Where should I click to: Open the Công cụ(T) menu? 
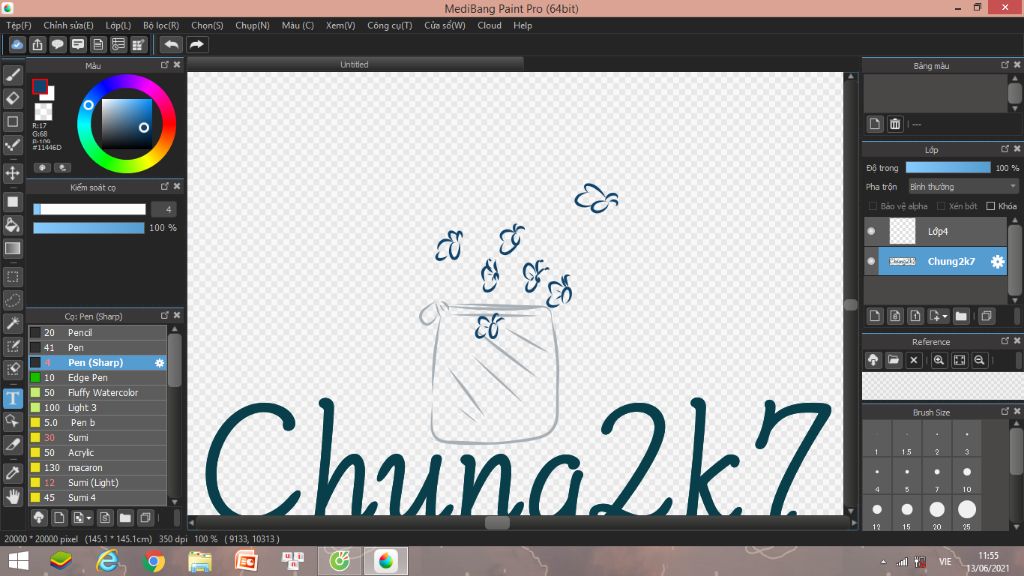tap(389, 25)
